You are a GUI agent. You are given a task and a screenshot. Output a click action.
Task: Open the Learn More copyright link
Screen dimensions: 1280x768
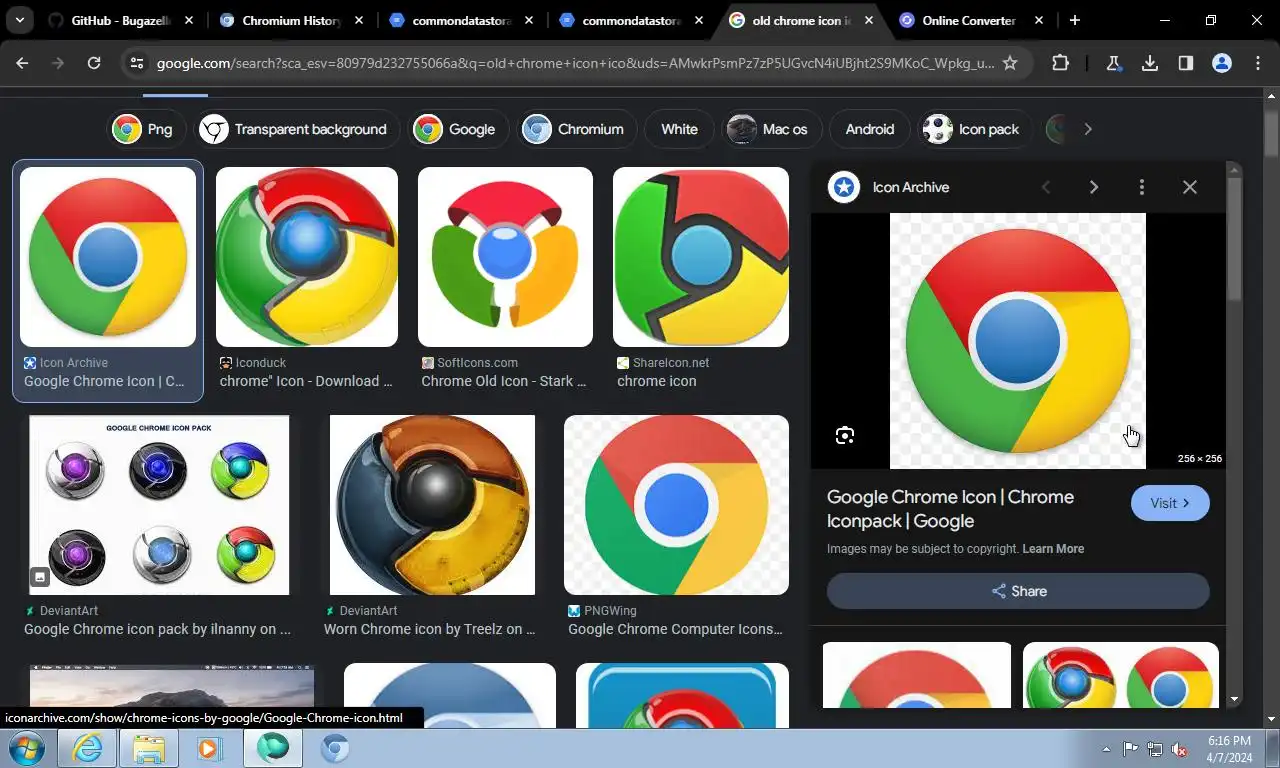(x=1053, y=549)
